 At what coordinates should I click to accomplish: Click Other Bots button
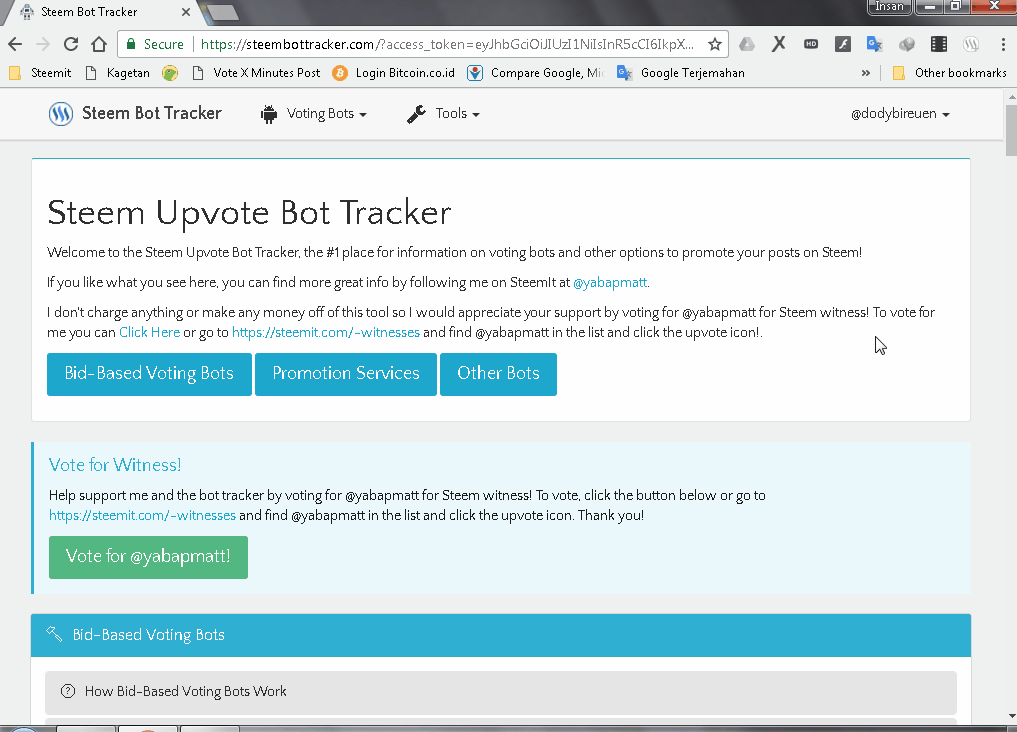point(498,374)
